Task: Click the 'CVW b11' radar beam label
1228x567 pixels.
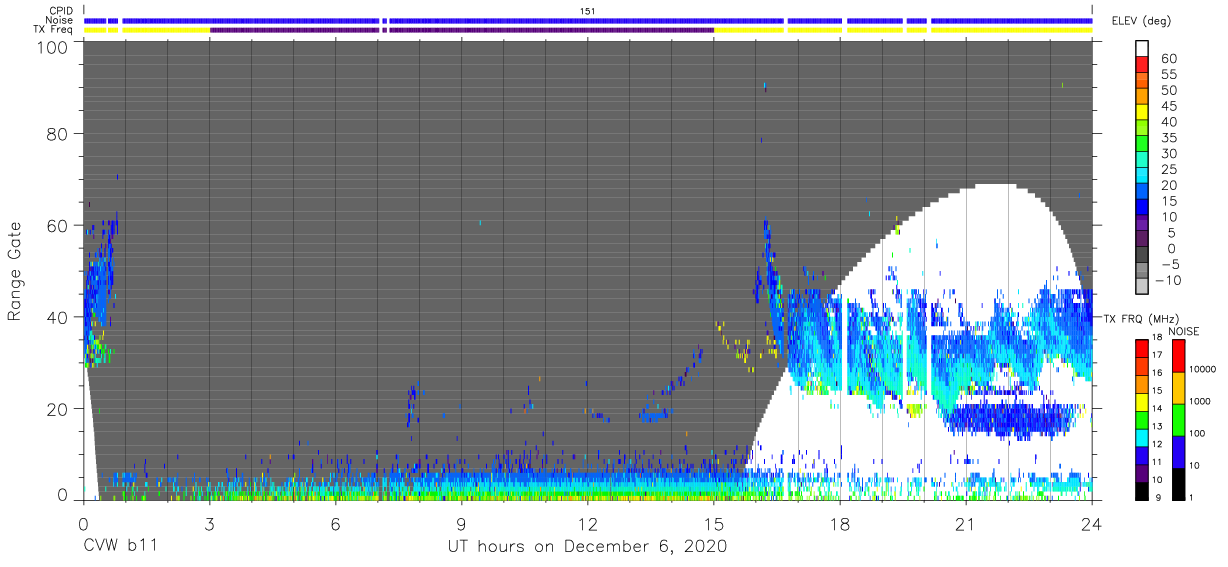Action: tap(120, 546)
